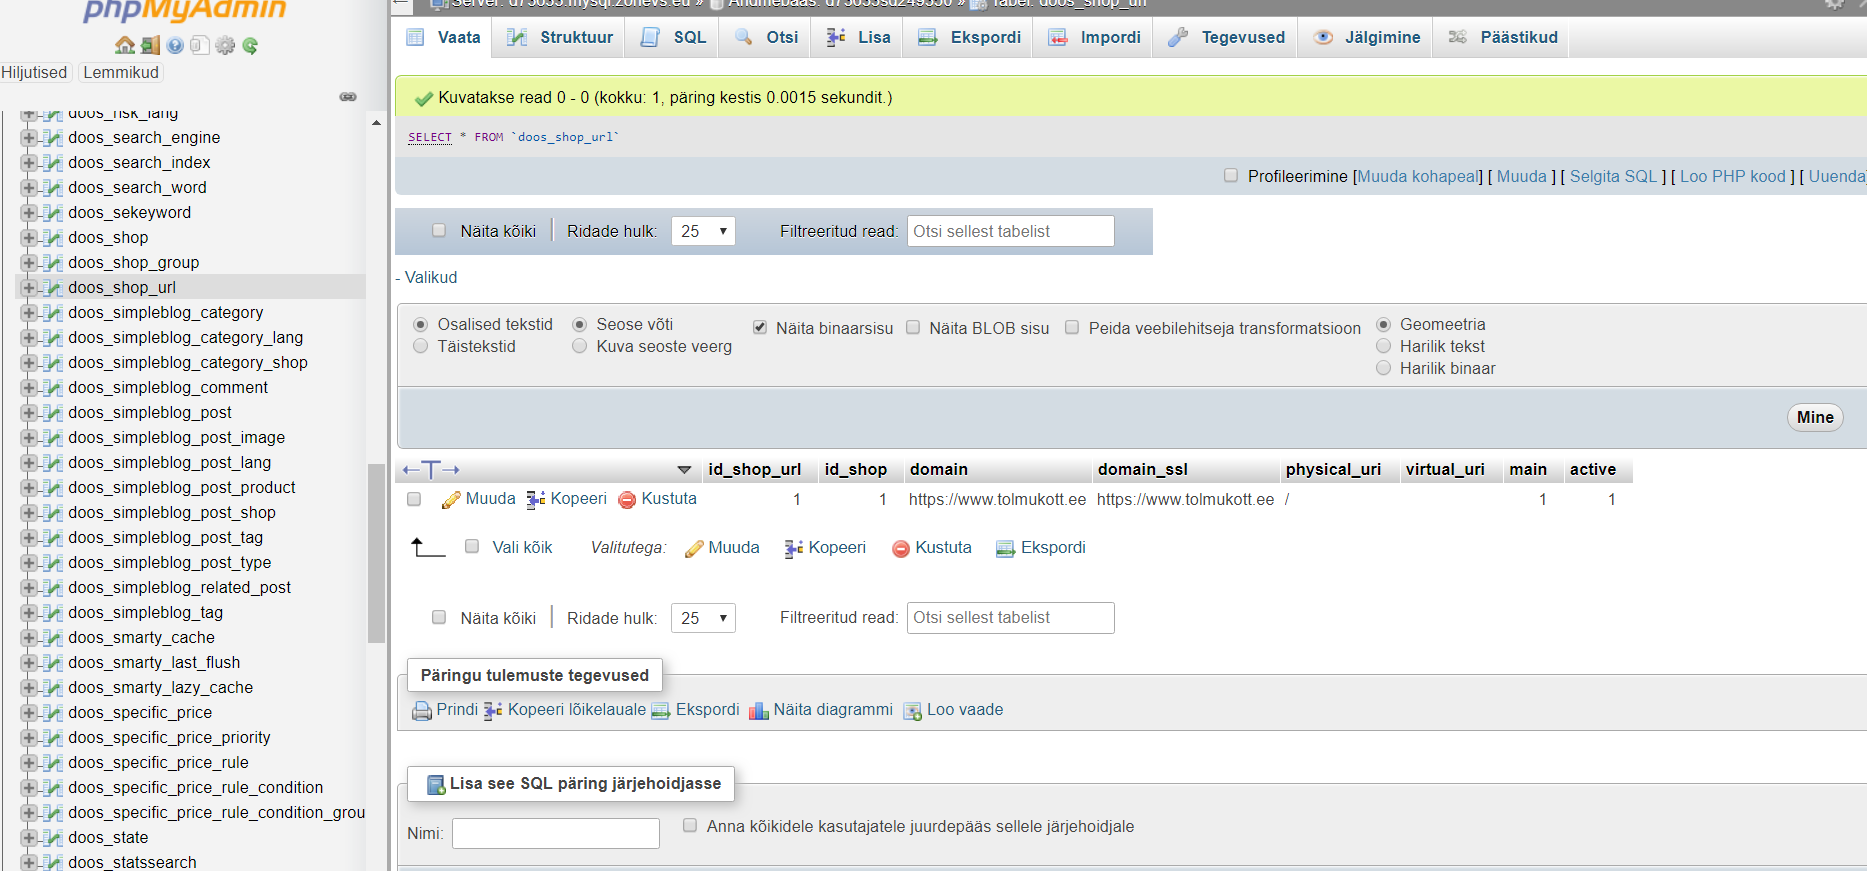Click the Mine button
1867x871 pixels.
(1815, 417)
